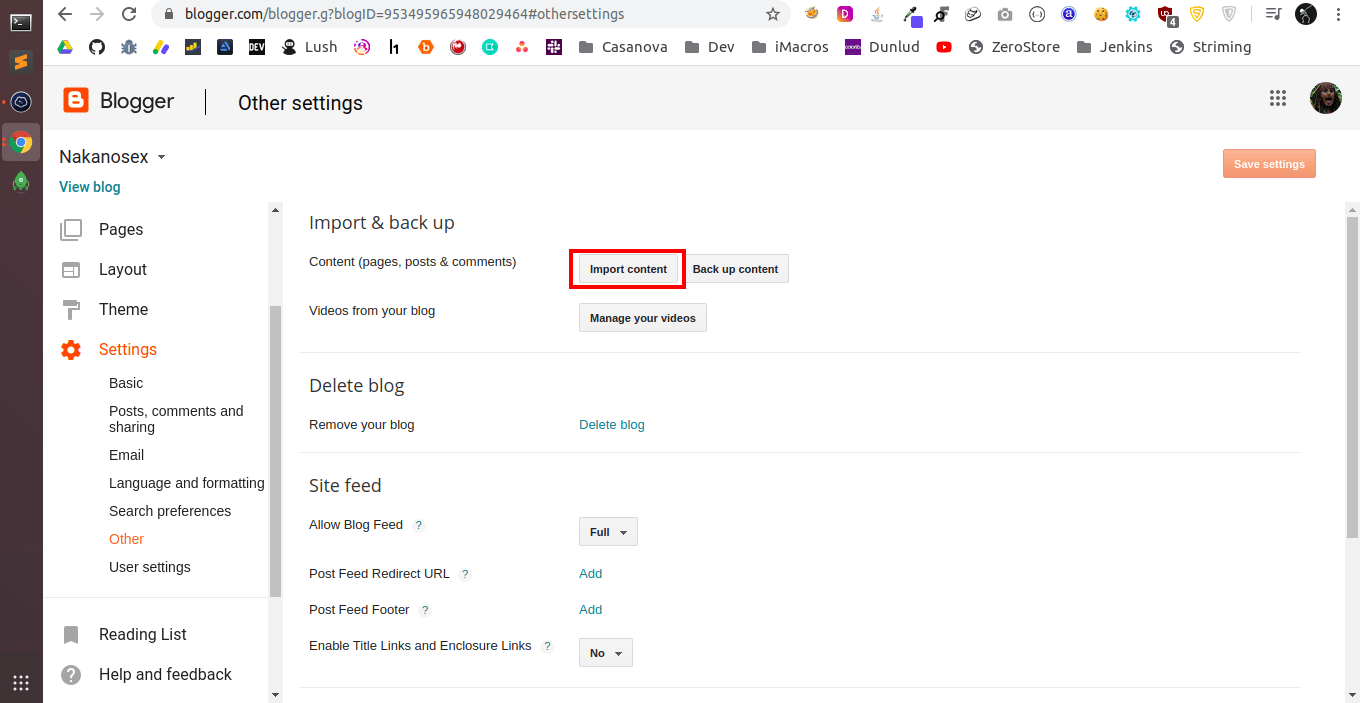The height and width of the screenshot is (703, 1360).
Task: Open the GitHub bookmark
Action: point(96,46)
